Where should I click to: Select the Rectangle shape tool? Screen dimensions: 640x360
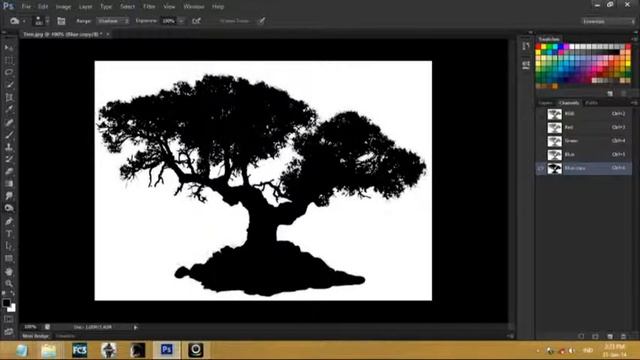tap(9, 258)
